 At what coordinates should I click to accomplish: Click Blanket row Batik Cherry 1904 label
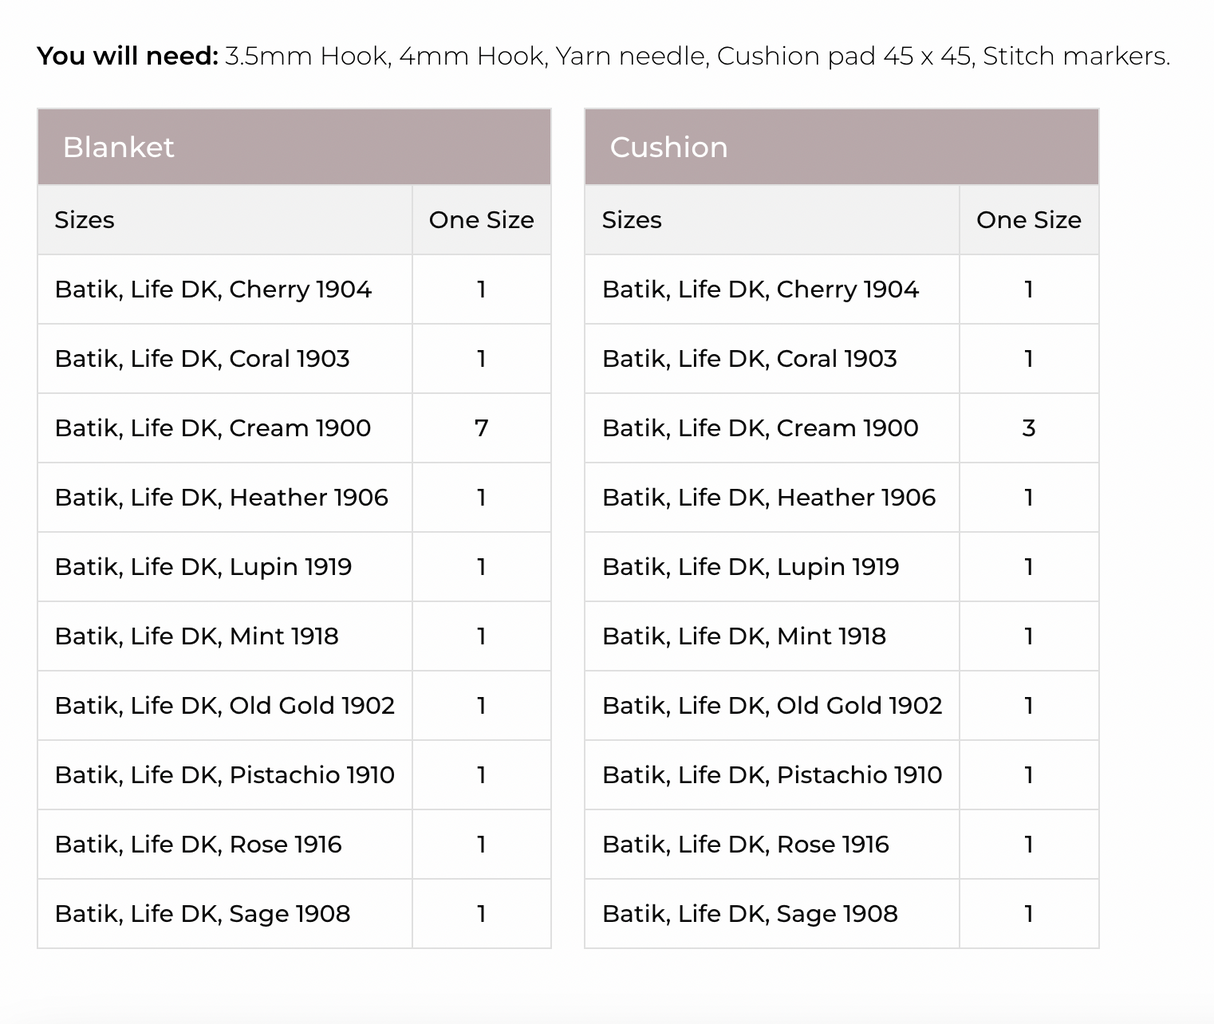(x=213, y=289)
